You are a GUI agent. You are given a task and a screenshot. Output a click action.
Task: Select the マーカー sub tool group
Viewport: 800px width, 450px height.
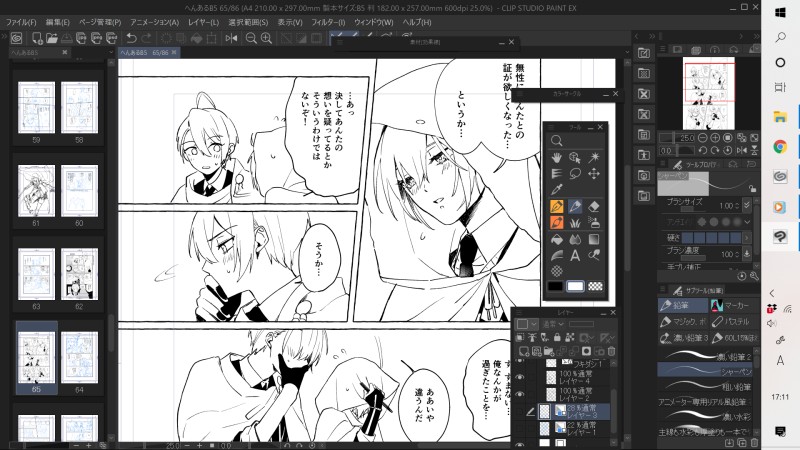click(x=733, y=305)
